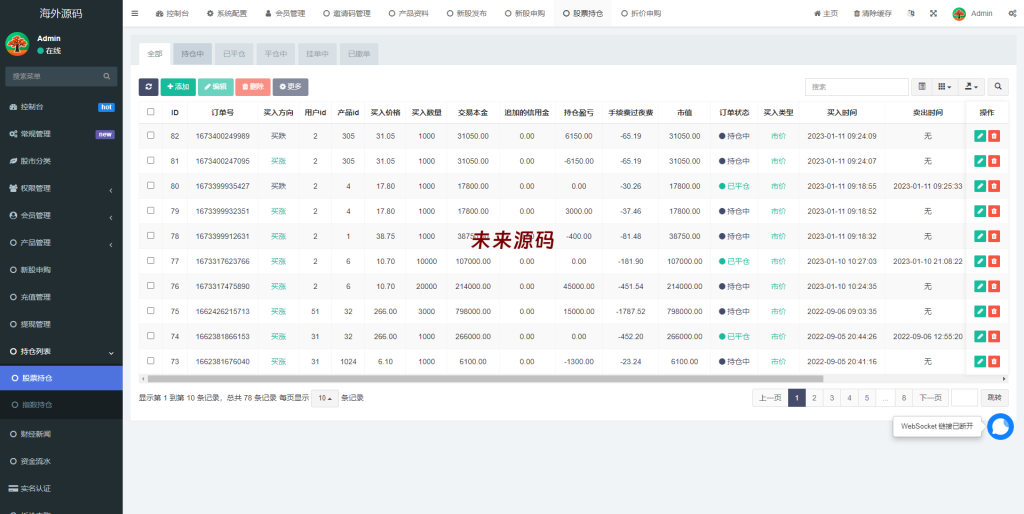The height and width of the screenshot is (514, 1024).
Task: Open the settings gears icon at top right
Action: pyautogui.click(x=1012, y=13)
